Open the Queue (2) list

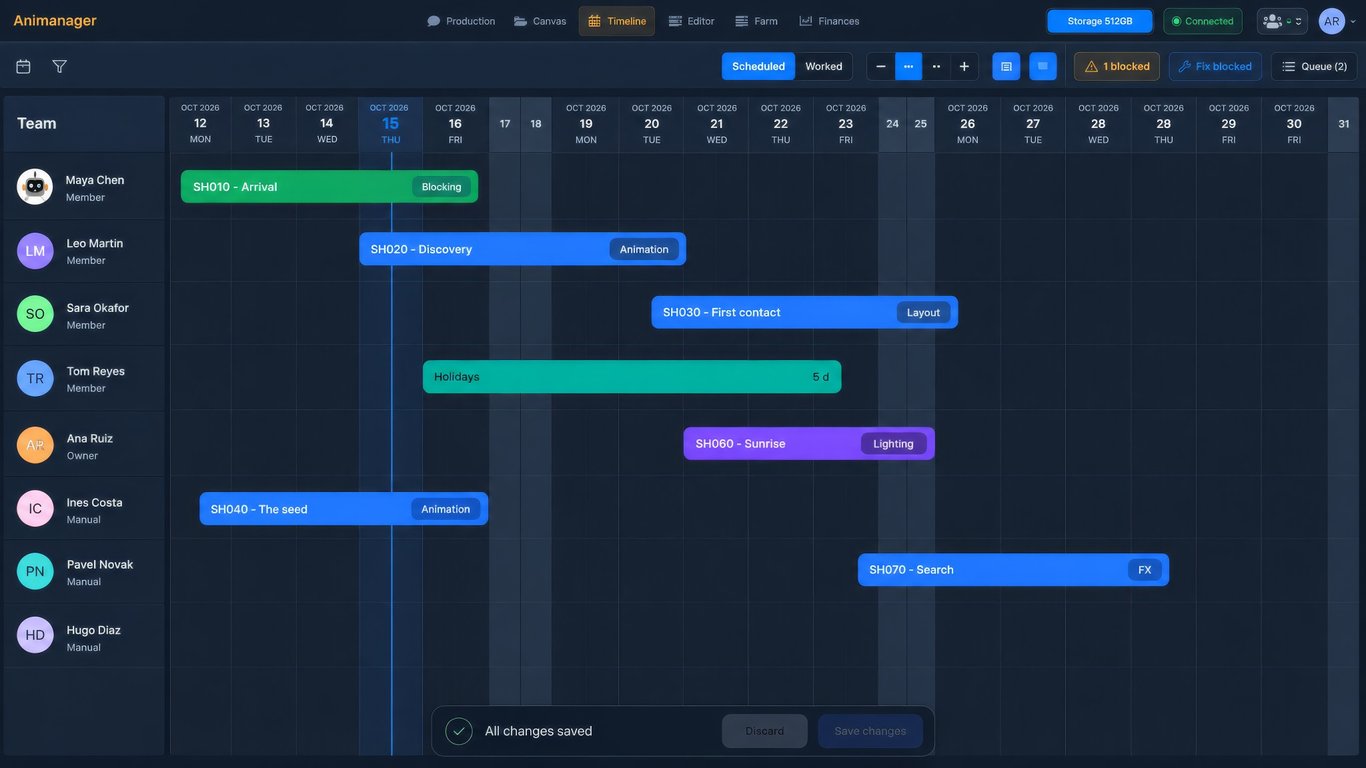[x=1314, y=66]
